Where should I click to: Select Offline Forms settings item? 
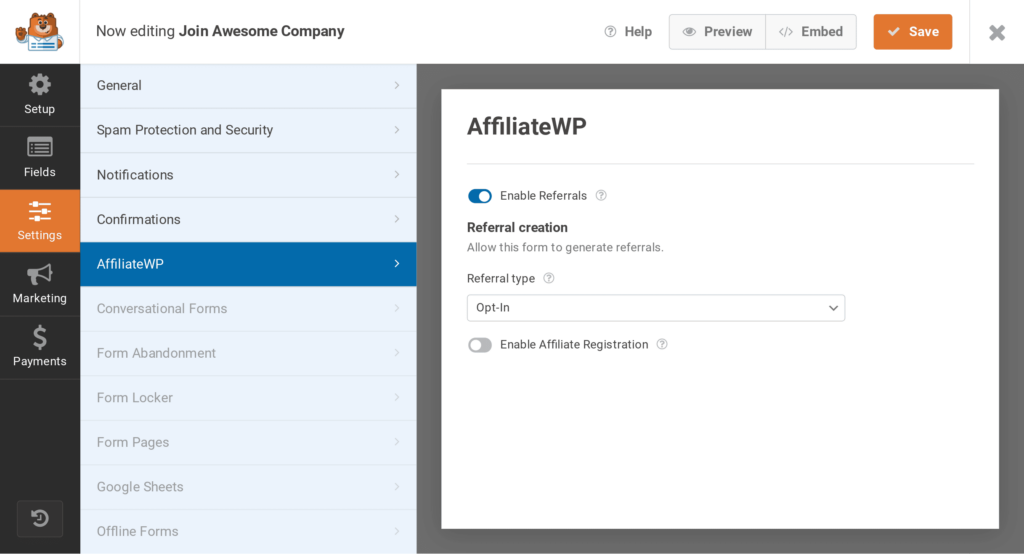click(x=248, y=531)
